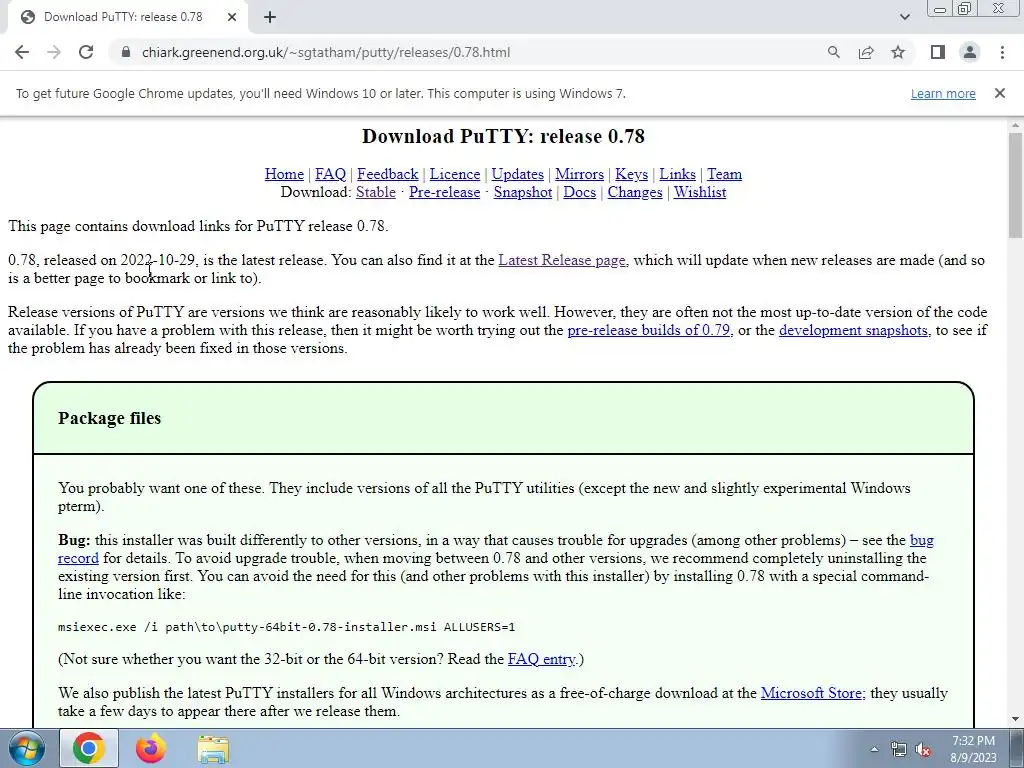This screenshot has height=768, width=1024.
Task: Open the Keys link
Action: tap(632, 174)
